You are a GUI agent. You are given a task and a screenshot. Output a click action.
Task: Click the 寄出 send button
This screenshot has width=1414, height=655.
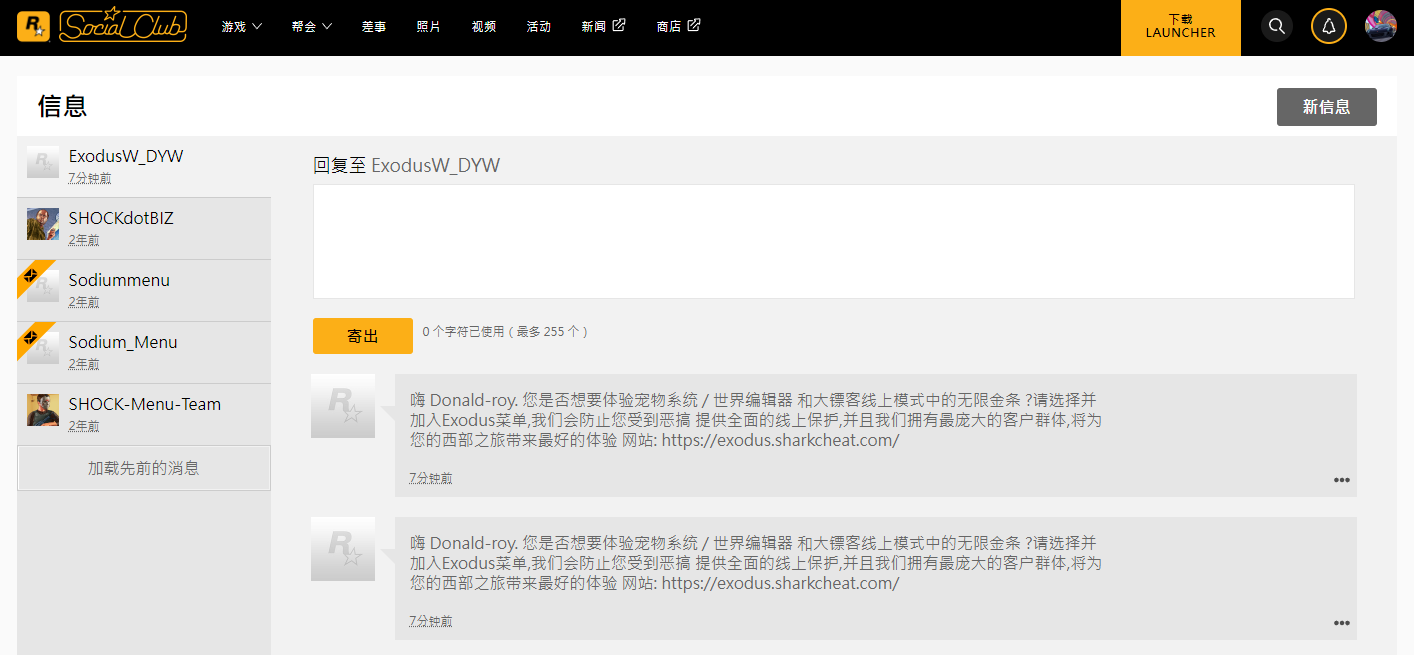click(x=363, y=336)
